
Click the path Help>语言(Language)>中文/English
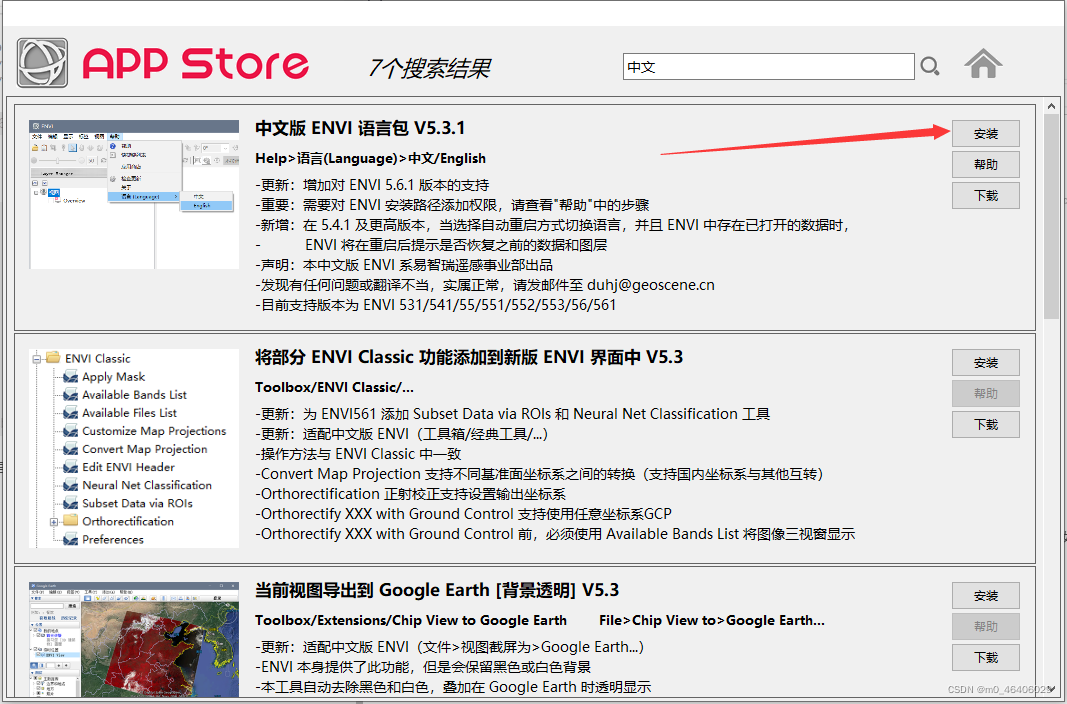point(370,158)
